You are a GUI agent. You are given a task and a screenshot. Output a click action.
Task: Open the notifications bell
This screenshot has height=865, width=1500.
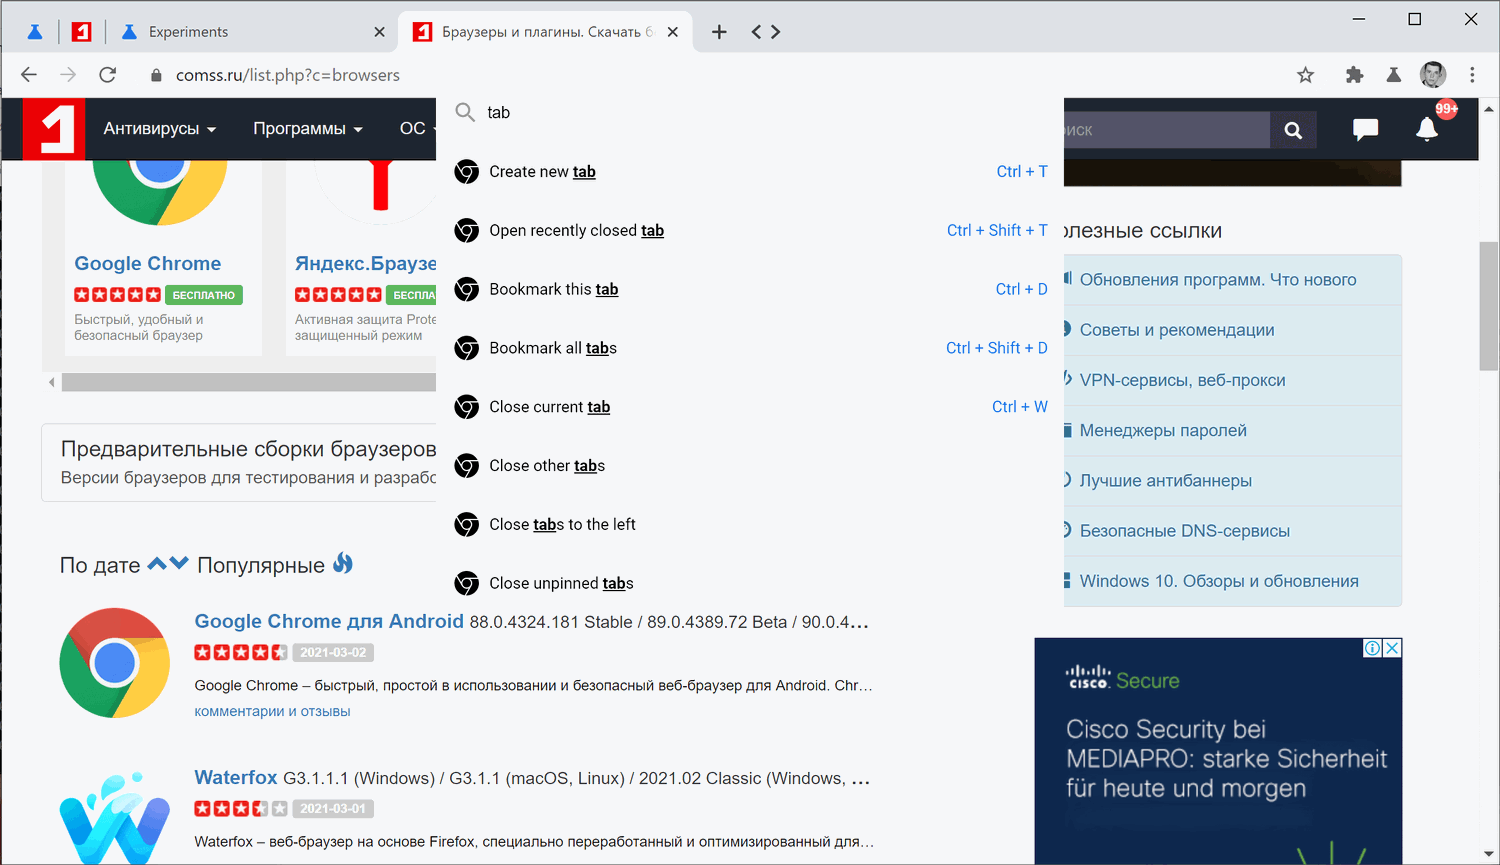(x=1427, y=129)
